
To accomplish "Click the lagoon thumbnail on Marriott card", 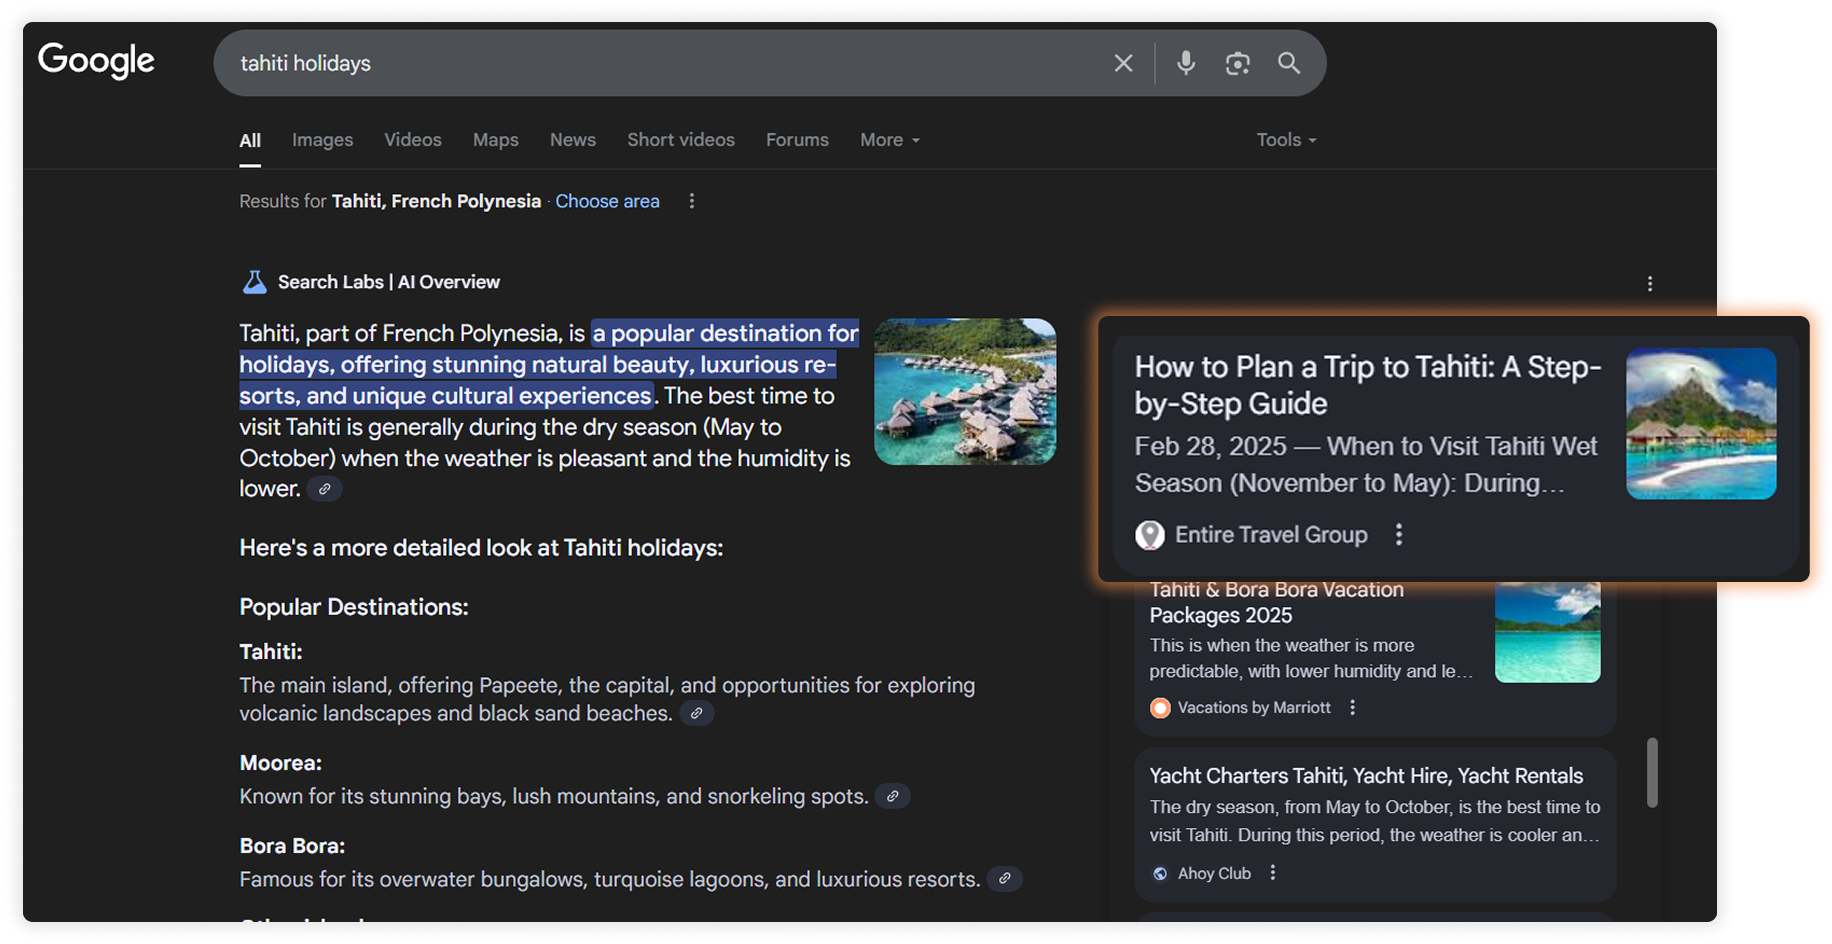I will click(x=1547, y=633).
